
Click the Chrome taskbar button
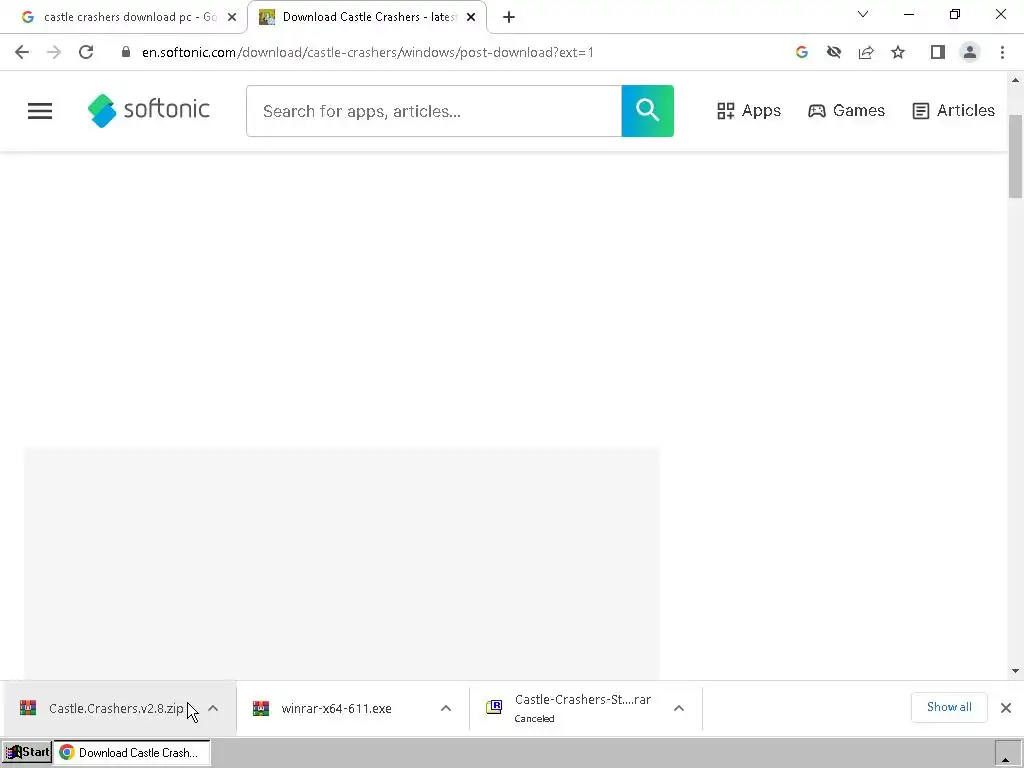point(132,752)
